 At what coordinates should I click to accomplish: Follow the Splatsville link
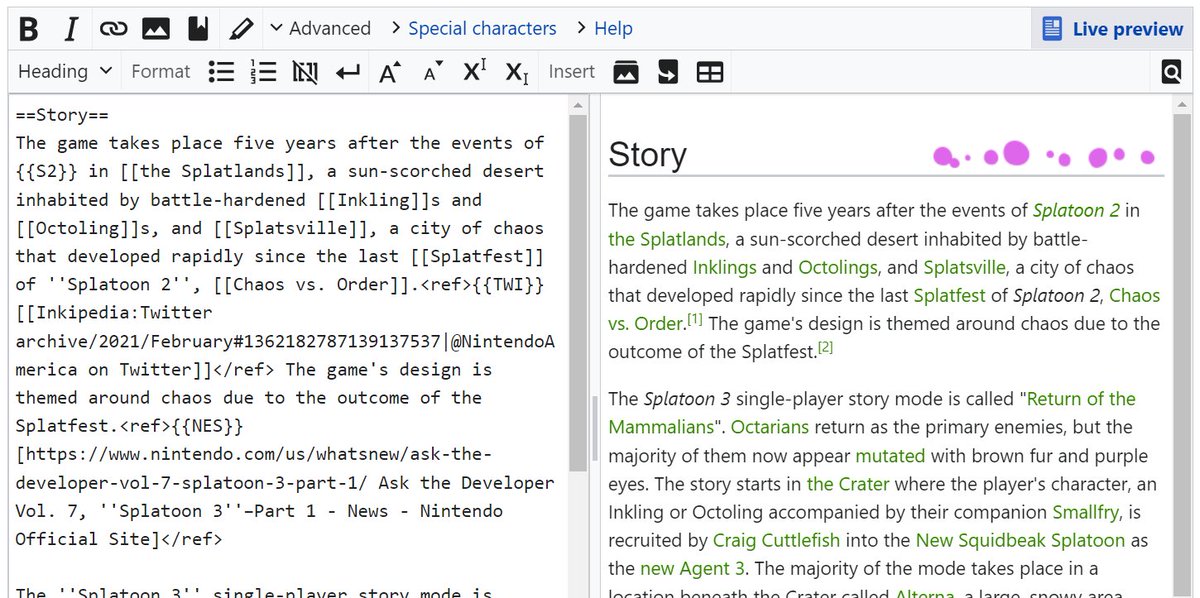(x=964, y=267)
